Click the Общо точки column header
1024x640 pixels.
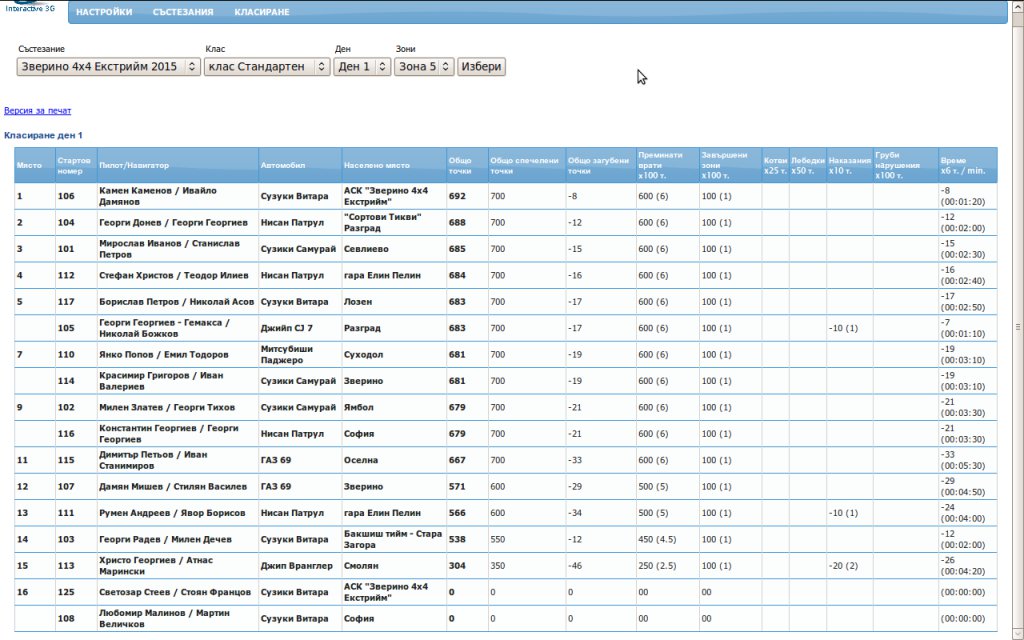pyautogui.click(x=460, y=165)
